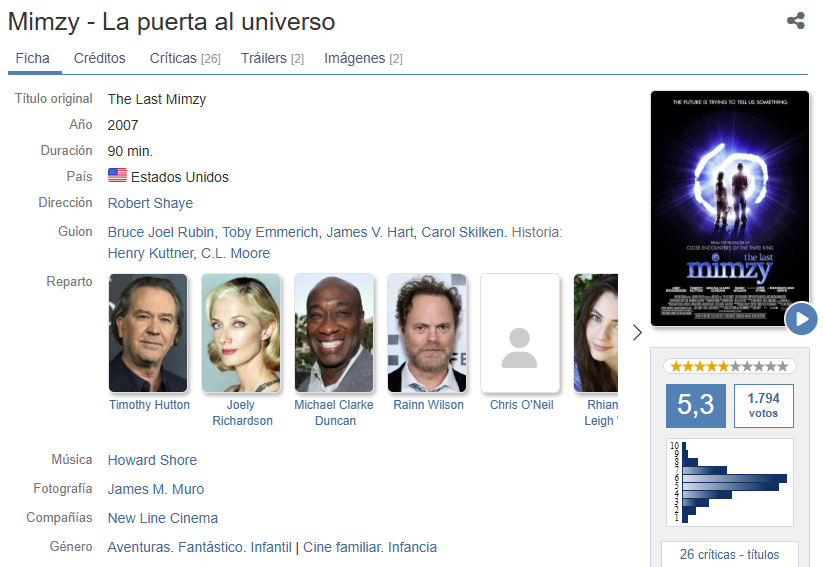Rate the film using star bar
Viewport: 823px width, 567px height.
click(x=729, y=366)
